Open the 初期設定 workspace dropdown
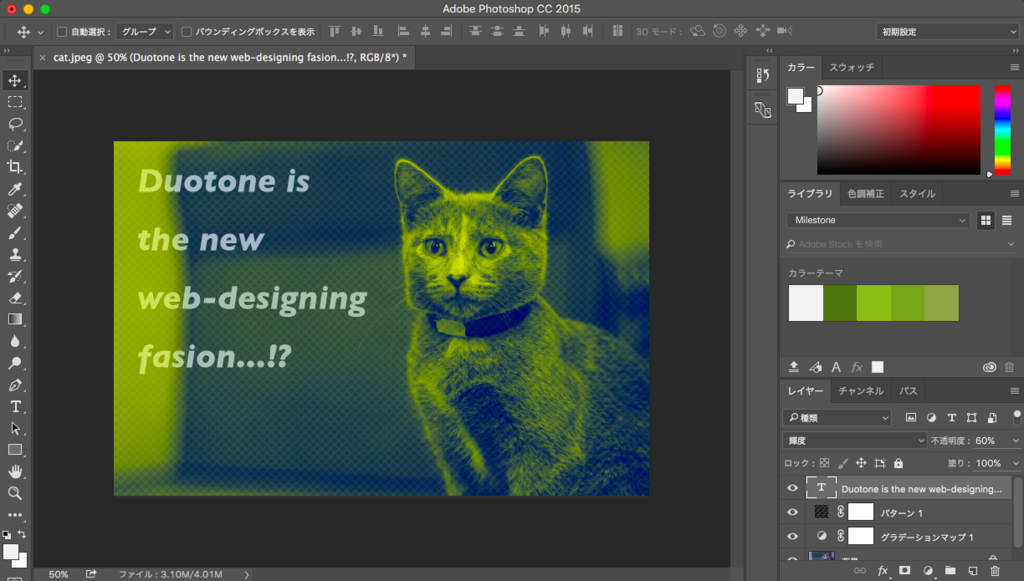The width and height of the screenshot is (1024, 581). (948, 31)
